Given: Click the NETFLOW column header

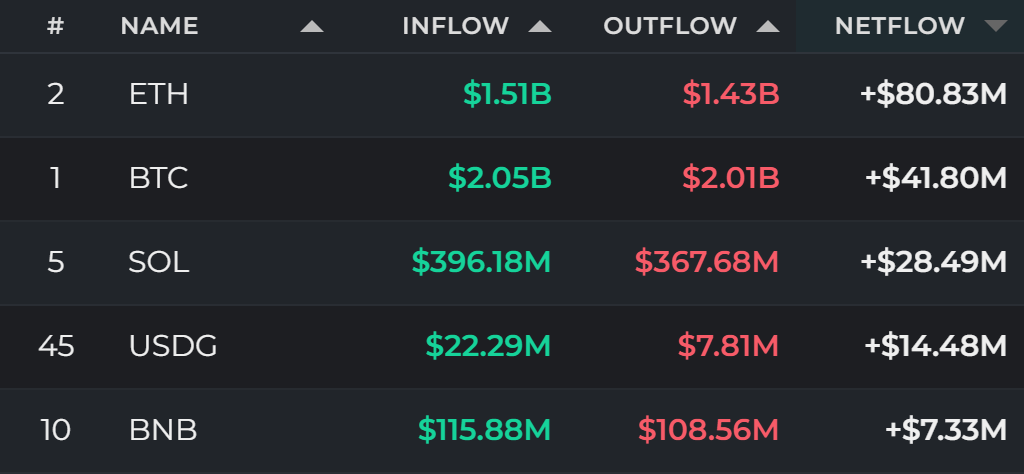Looking at the screenshot, I should pyautogui.click(x=899, y=26).
